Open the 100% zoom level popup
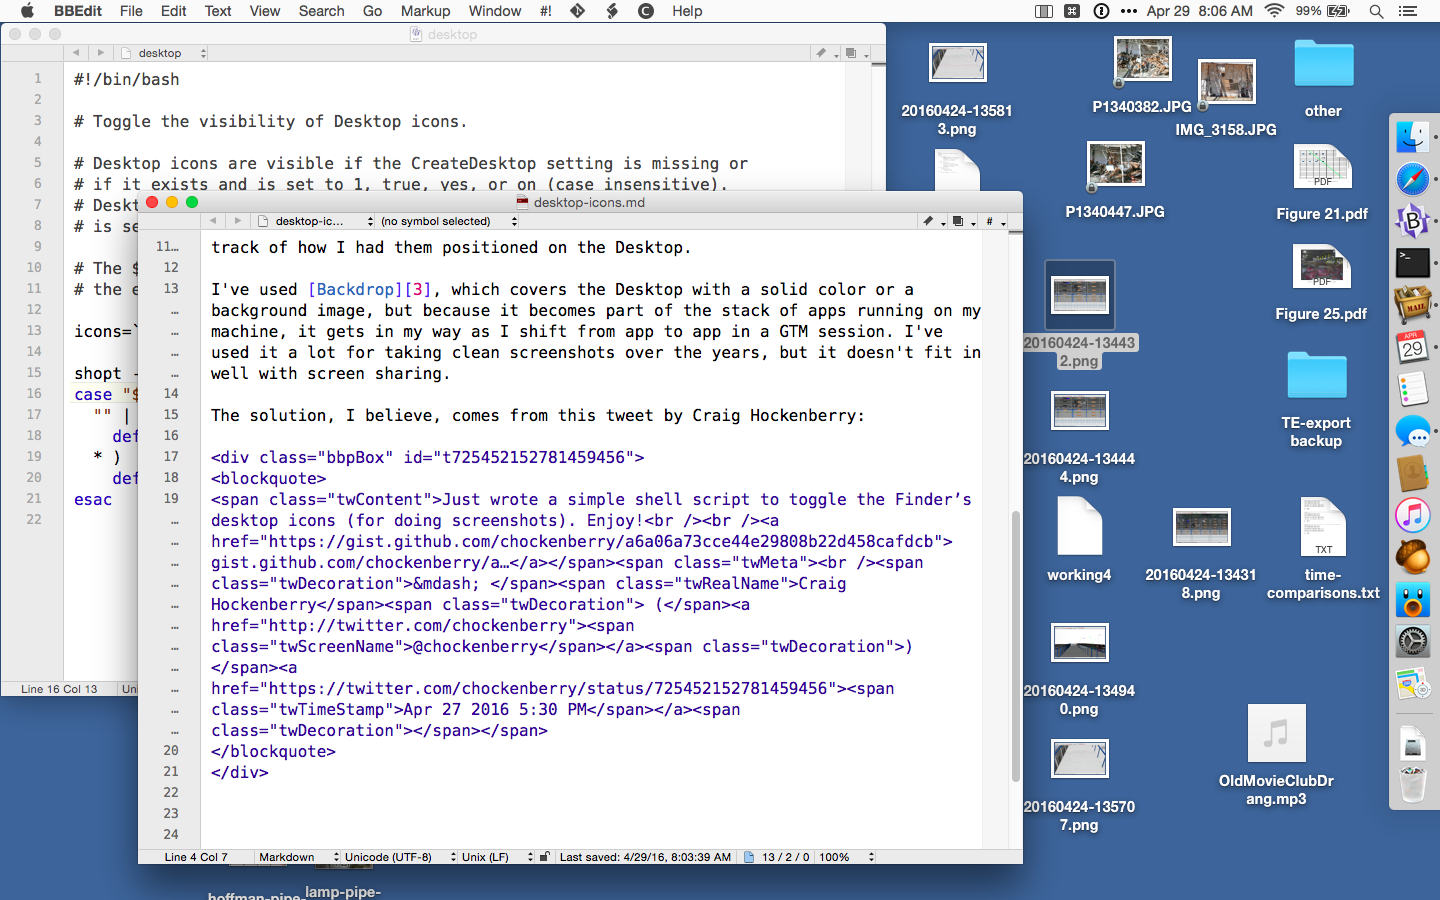 click(x=845, y=857)
